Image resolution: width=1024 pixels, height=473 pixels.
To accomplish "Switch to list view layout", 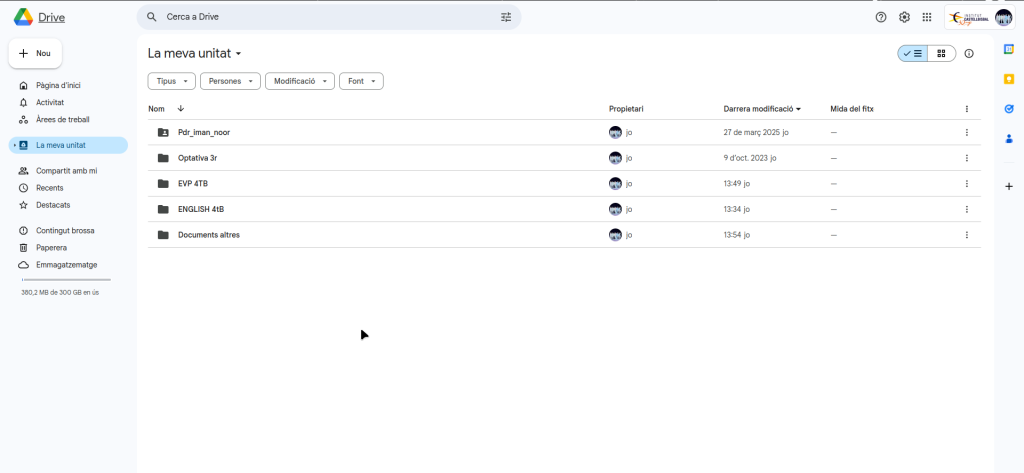I will [912, 54].
